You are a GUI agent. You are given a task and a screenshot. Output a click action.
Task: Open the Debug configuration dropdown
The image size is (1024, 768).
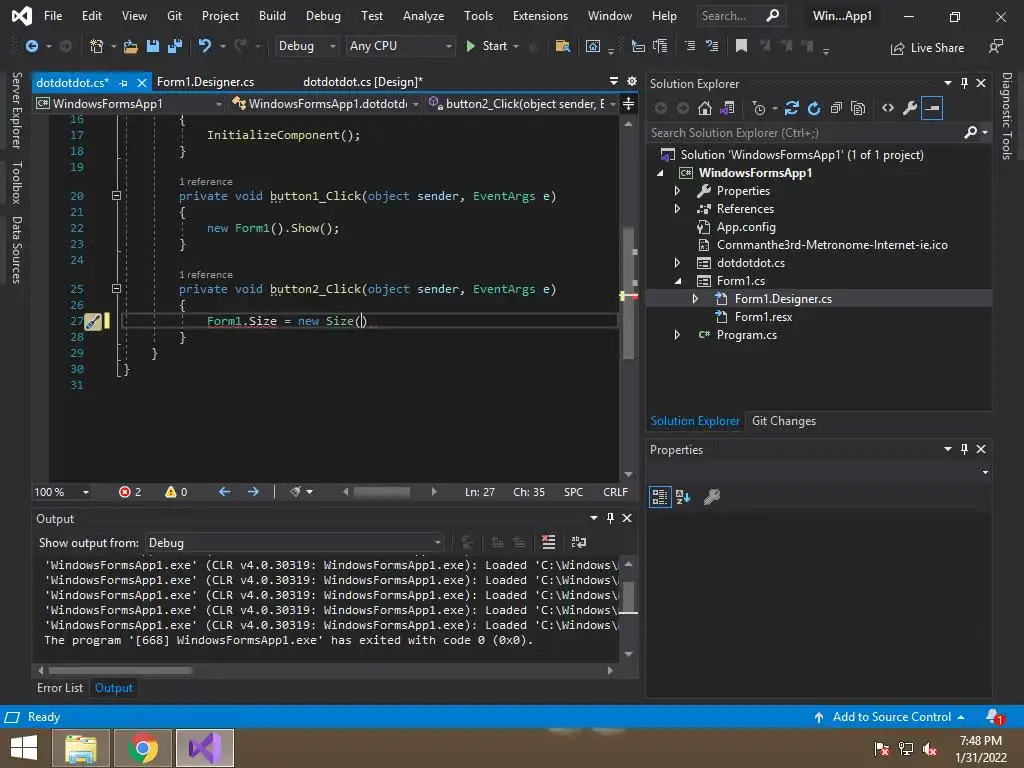click(x=306, y=46)
